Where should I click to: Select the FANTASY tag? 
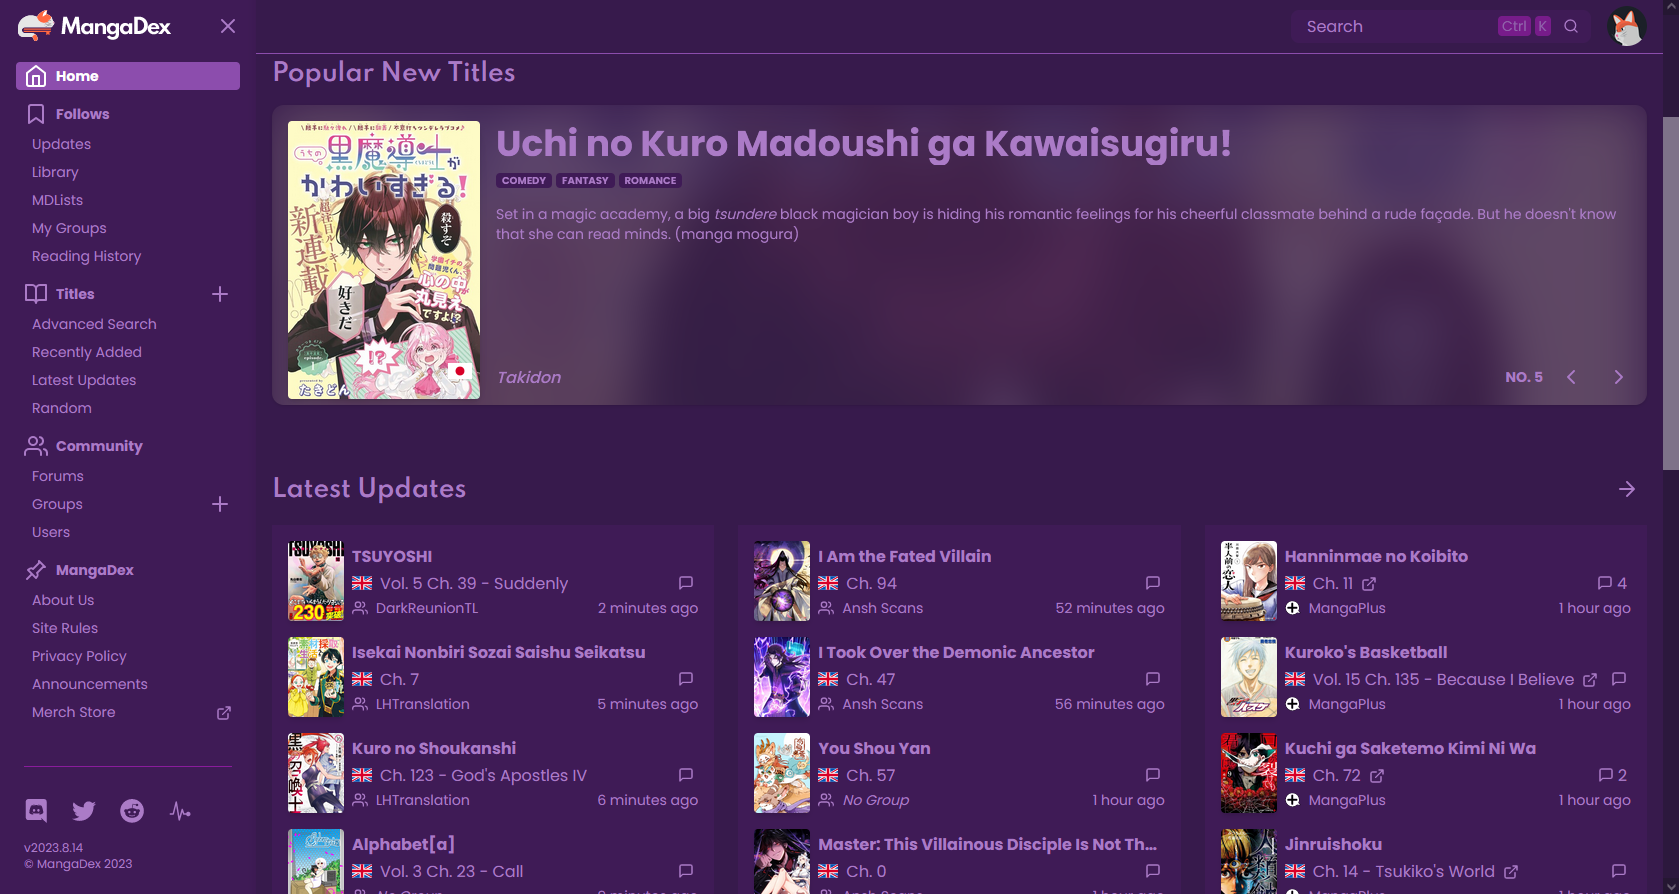point(585,181)
